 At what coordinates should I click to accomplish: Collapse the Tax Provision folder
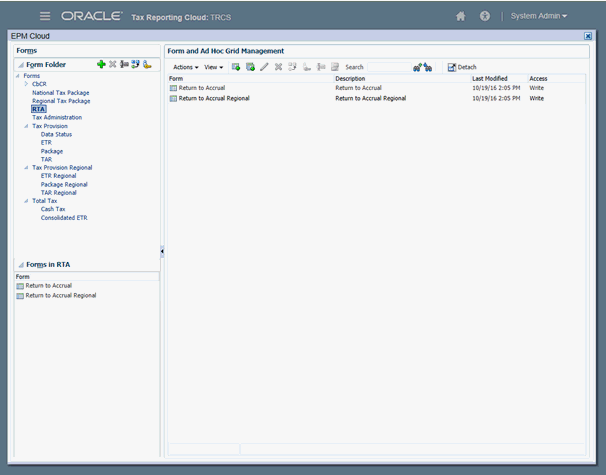[26, 126]
